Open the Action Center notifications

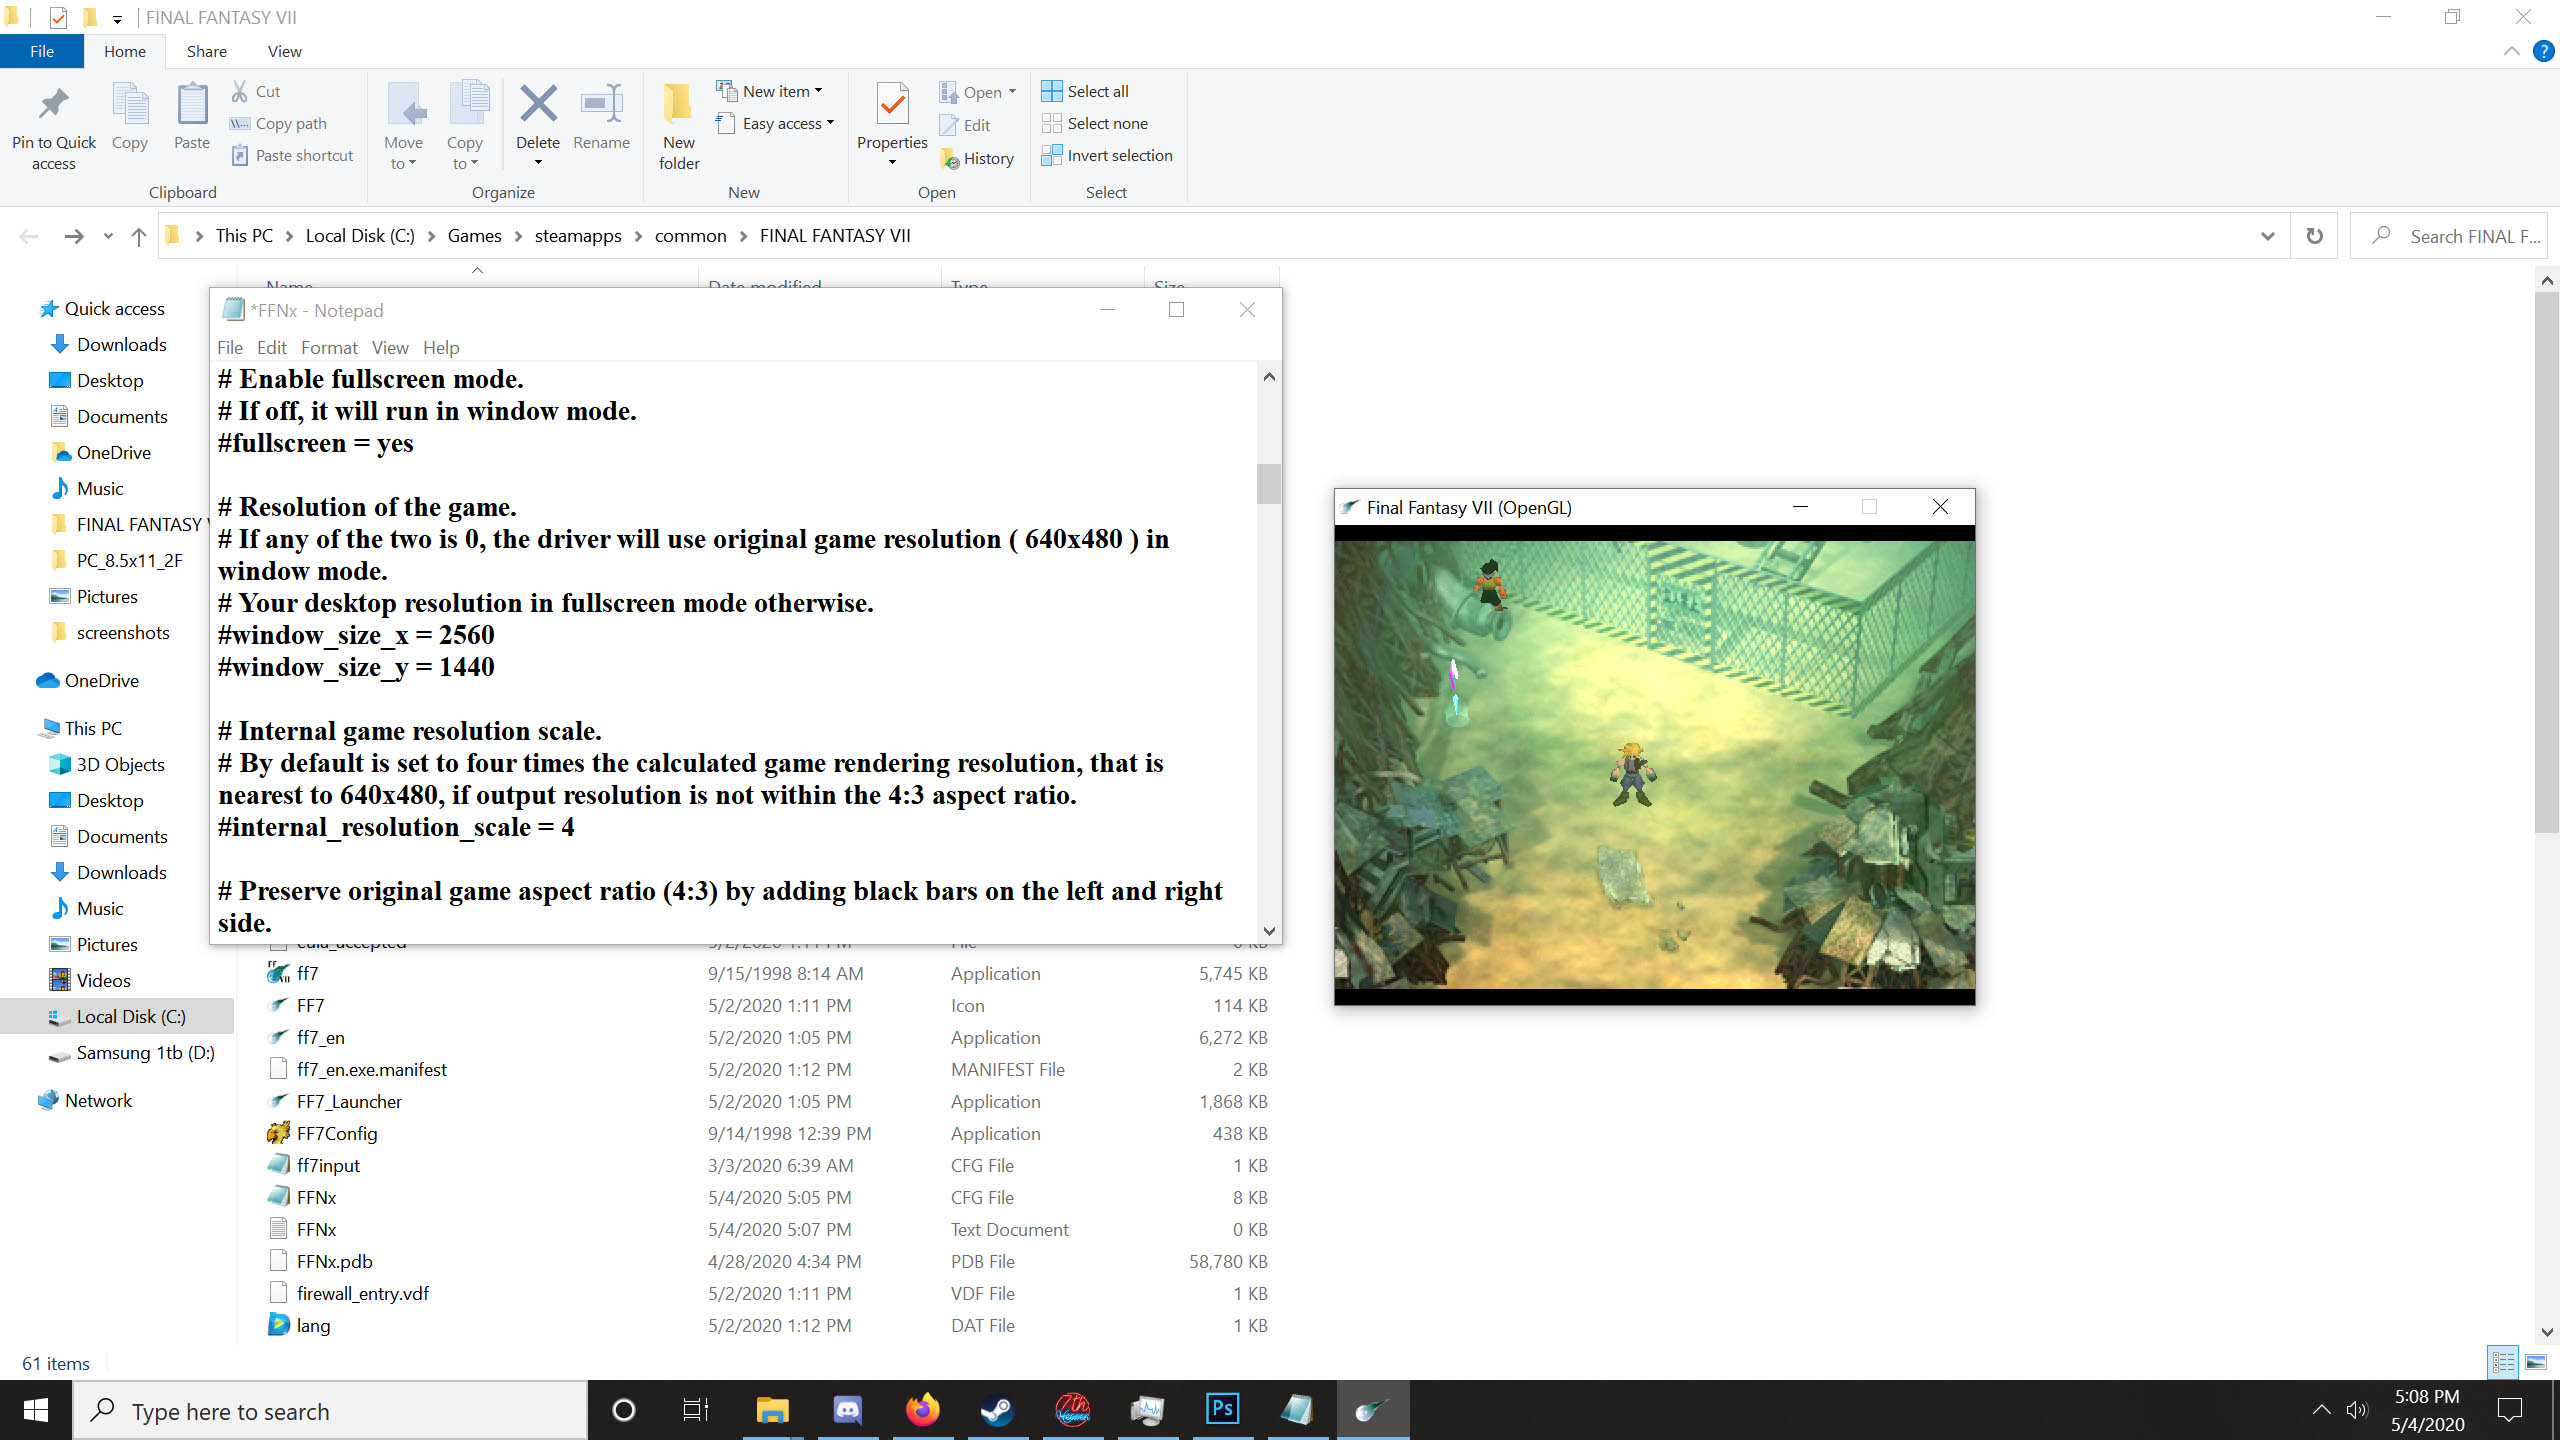[x=2511, y=1410]
